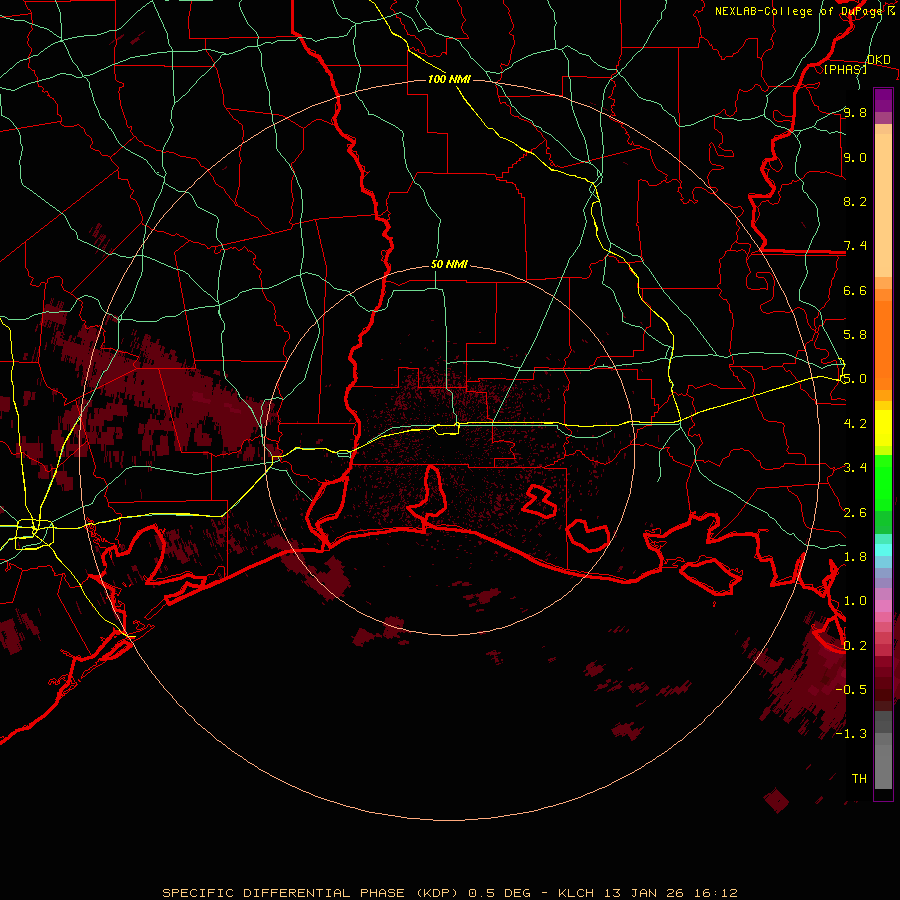Click the 7.4 value on the color scale

pos(855,246)
